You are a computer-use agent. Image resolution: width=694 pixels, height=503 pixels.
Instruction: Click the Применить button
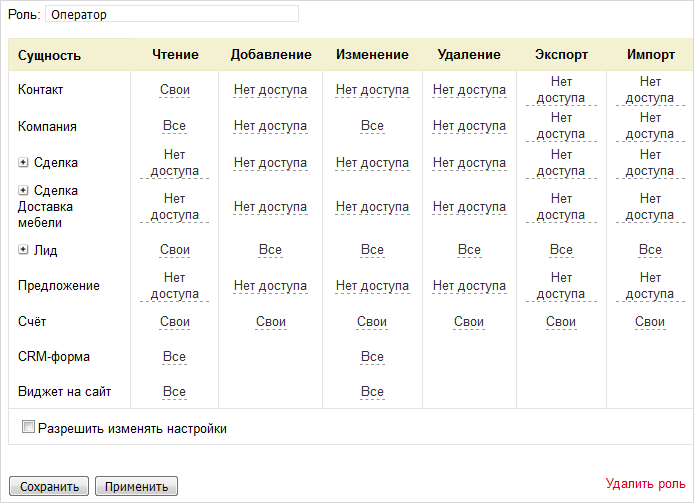pos(136,486)
